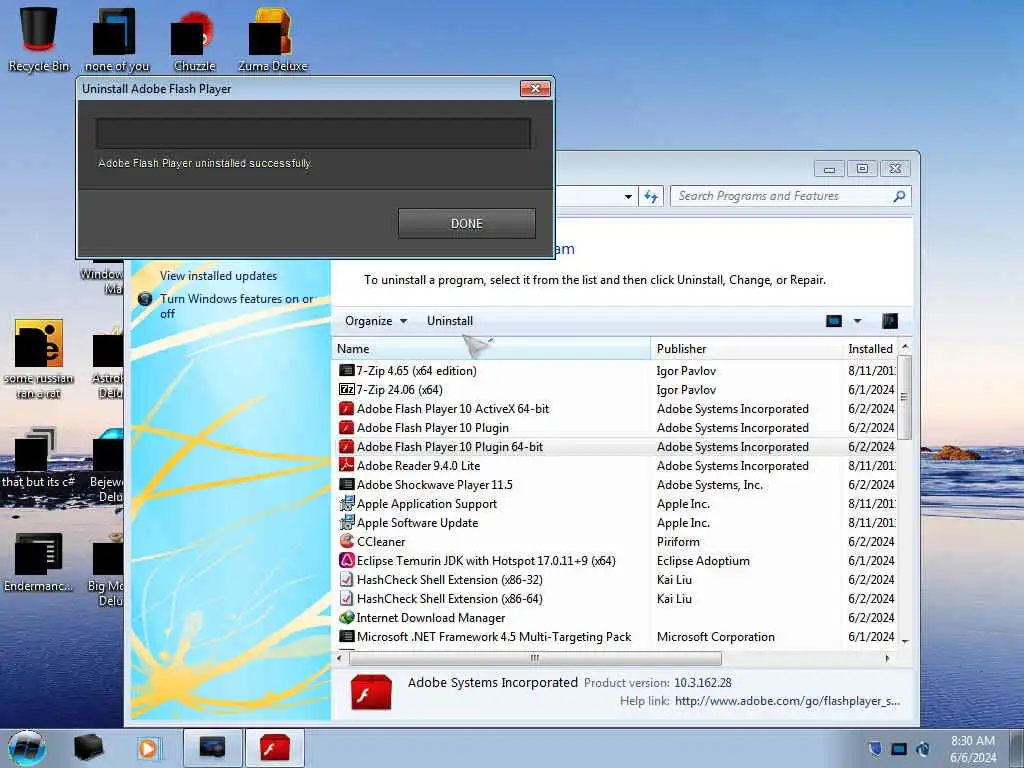Open the Recycle Bin desktop icon
This screenshot has height=768, width=1024.
pos(39,38)
